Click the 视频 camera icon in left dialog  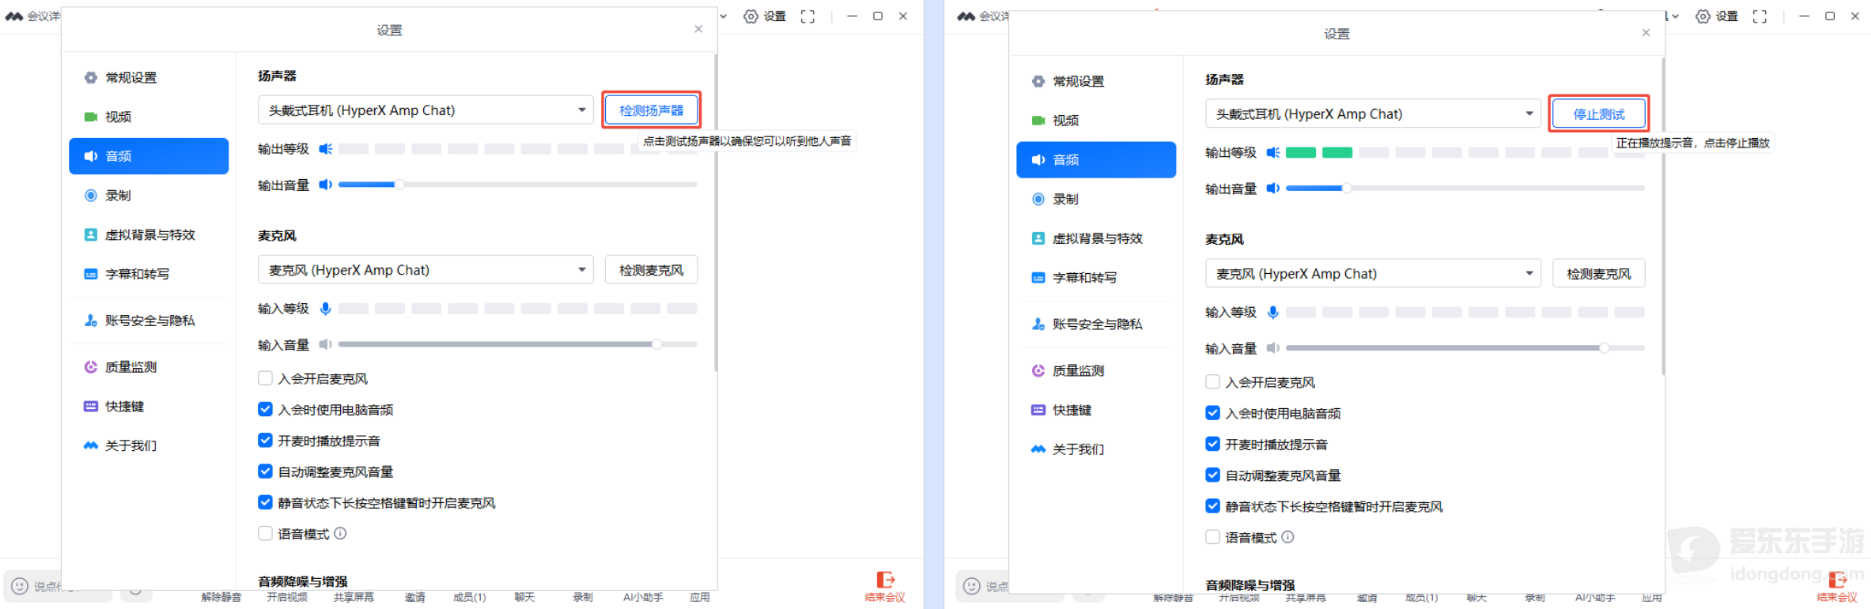(x=91, y=117)
